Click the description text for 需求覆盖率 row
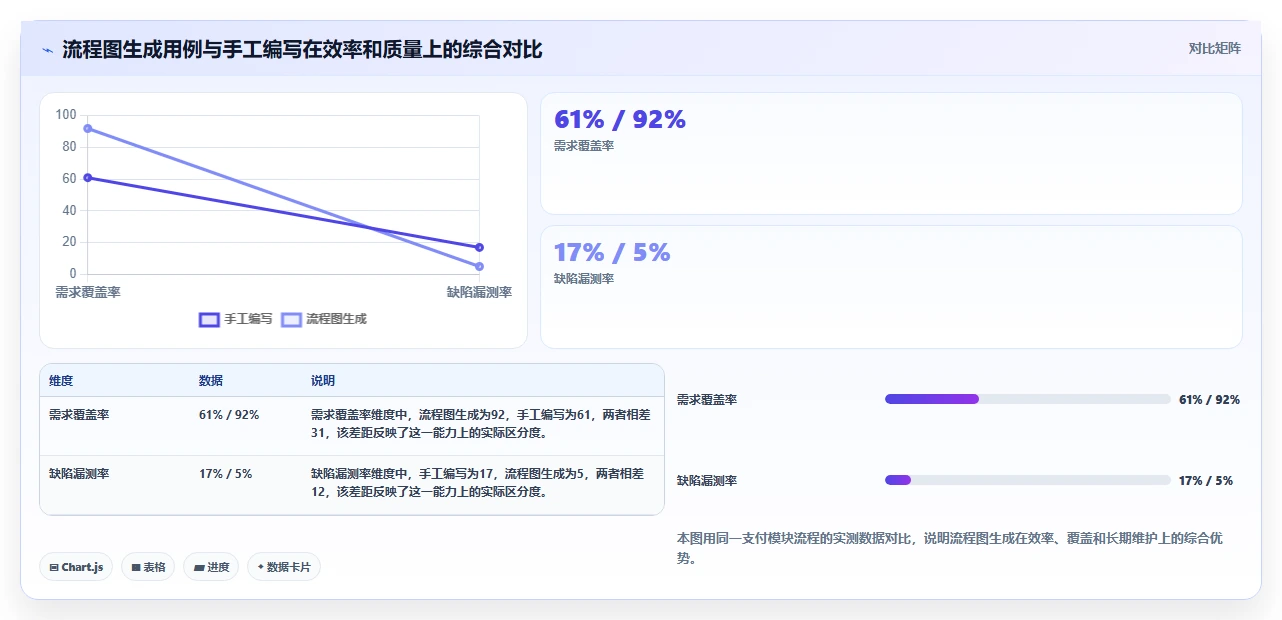Viewport: 1282px width, 620px height. pos(480,424)
